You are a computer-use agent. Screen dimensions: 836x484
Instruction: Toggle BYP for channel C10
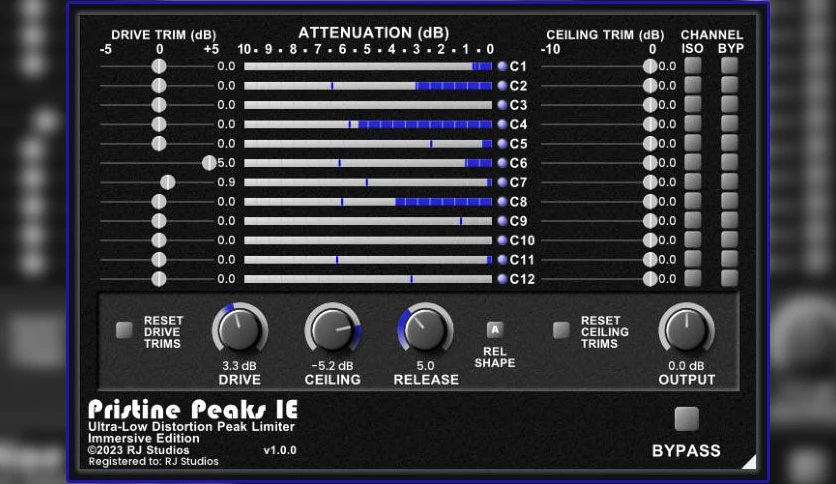point(729,240)
